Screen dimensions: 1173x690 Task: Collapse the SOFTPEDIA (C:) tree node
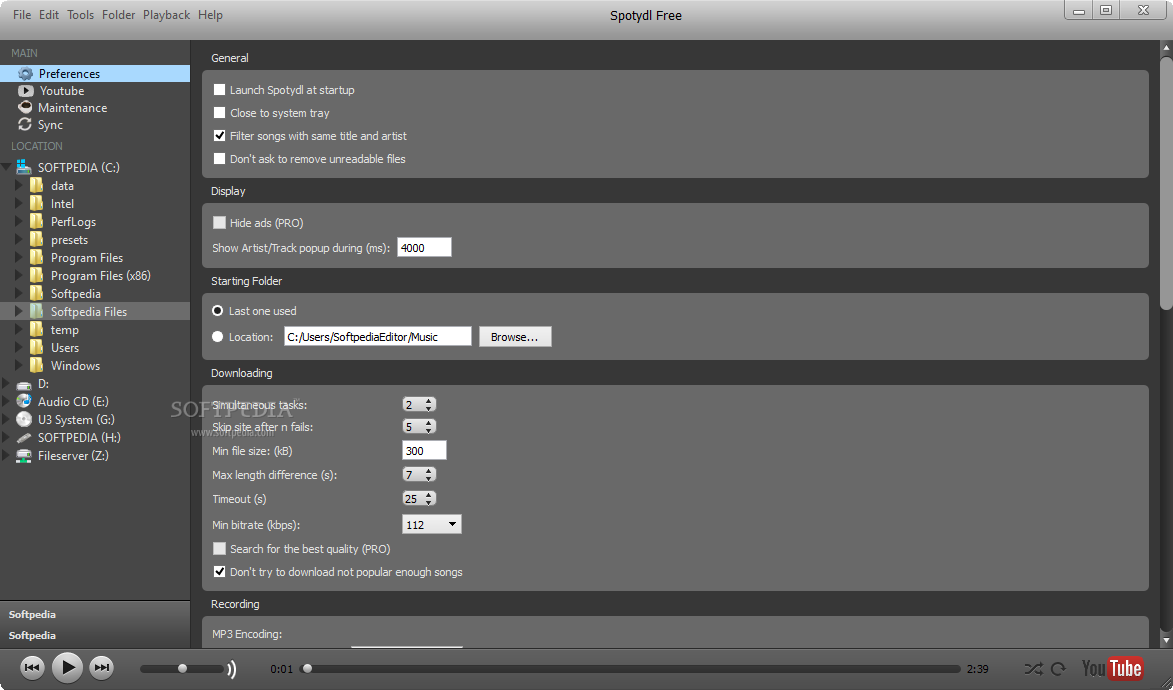pos(7,167)
